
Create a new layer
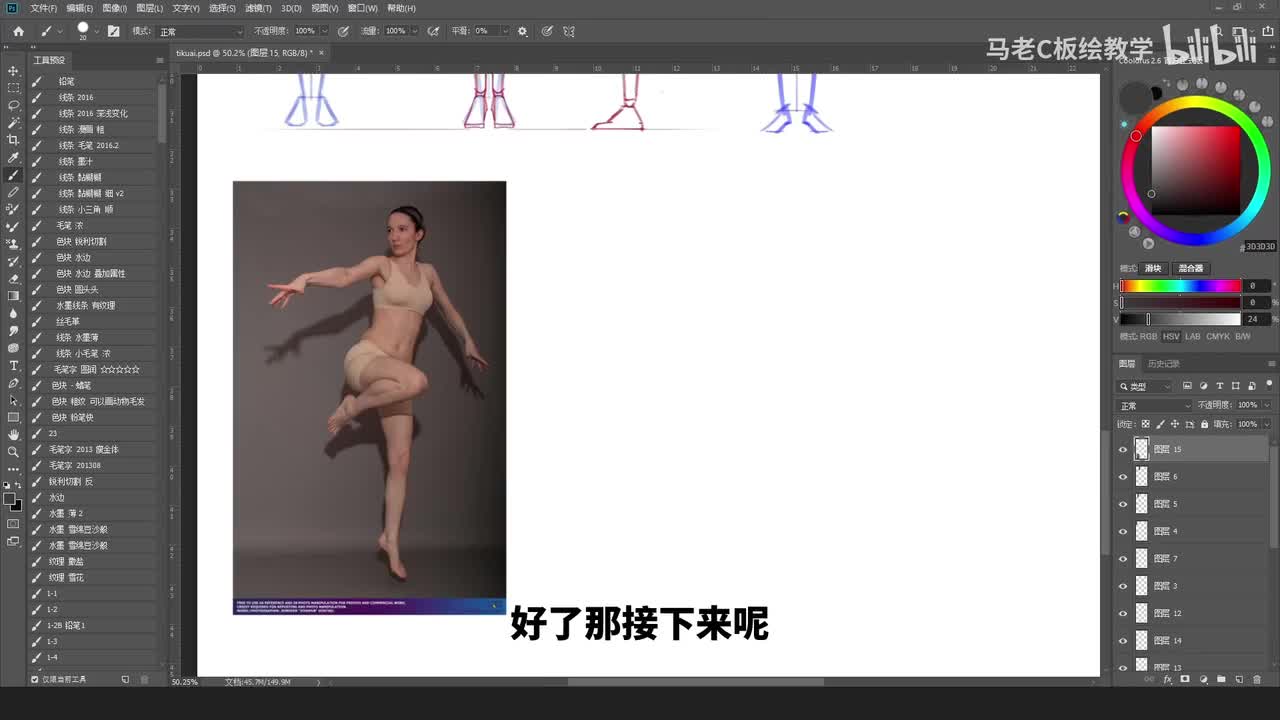point(1239,679)
